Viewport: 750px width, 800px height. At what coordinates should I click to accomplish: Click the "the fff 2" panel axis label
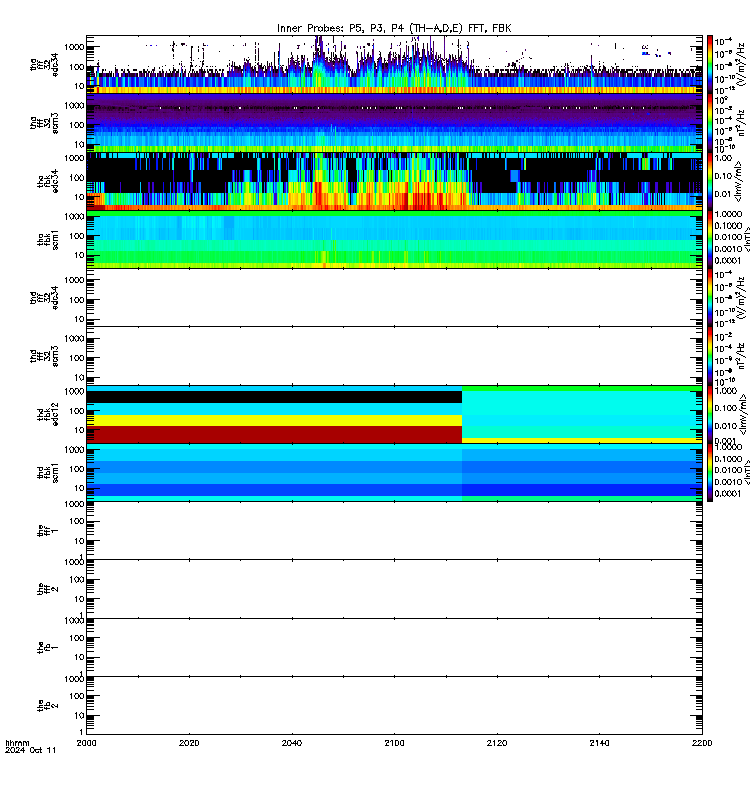tap(48, 589)
